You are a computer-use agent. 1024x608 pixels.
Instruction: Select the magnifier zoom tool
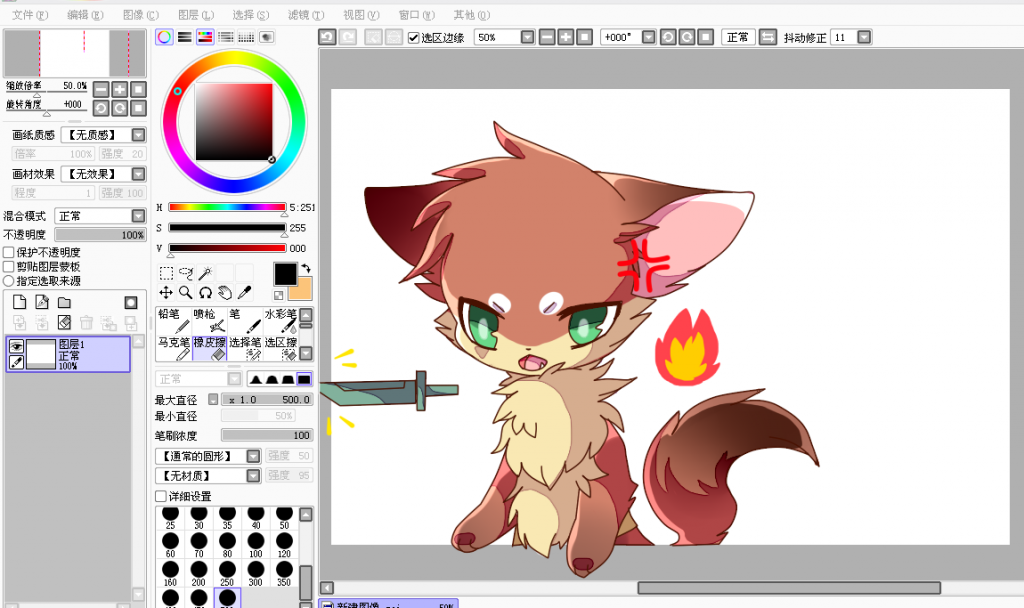(x=186, y=293)
